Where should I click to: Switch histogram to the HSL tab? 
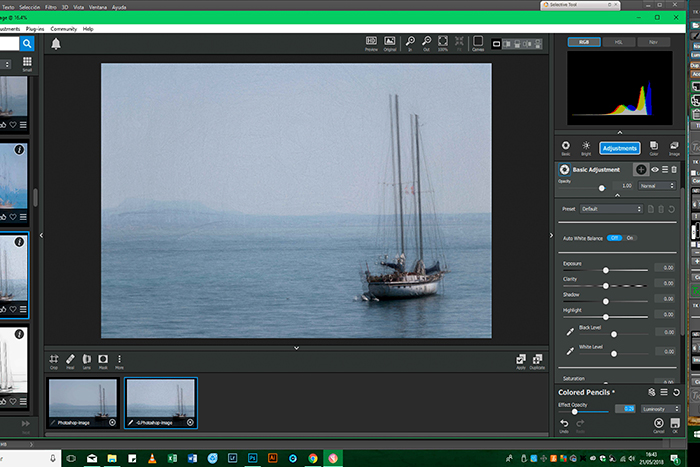[620, 43]
